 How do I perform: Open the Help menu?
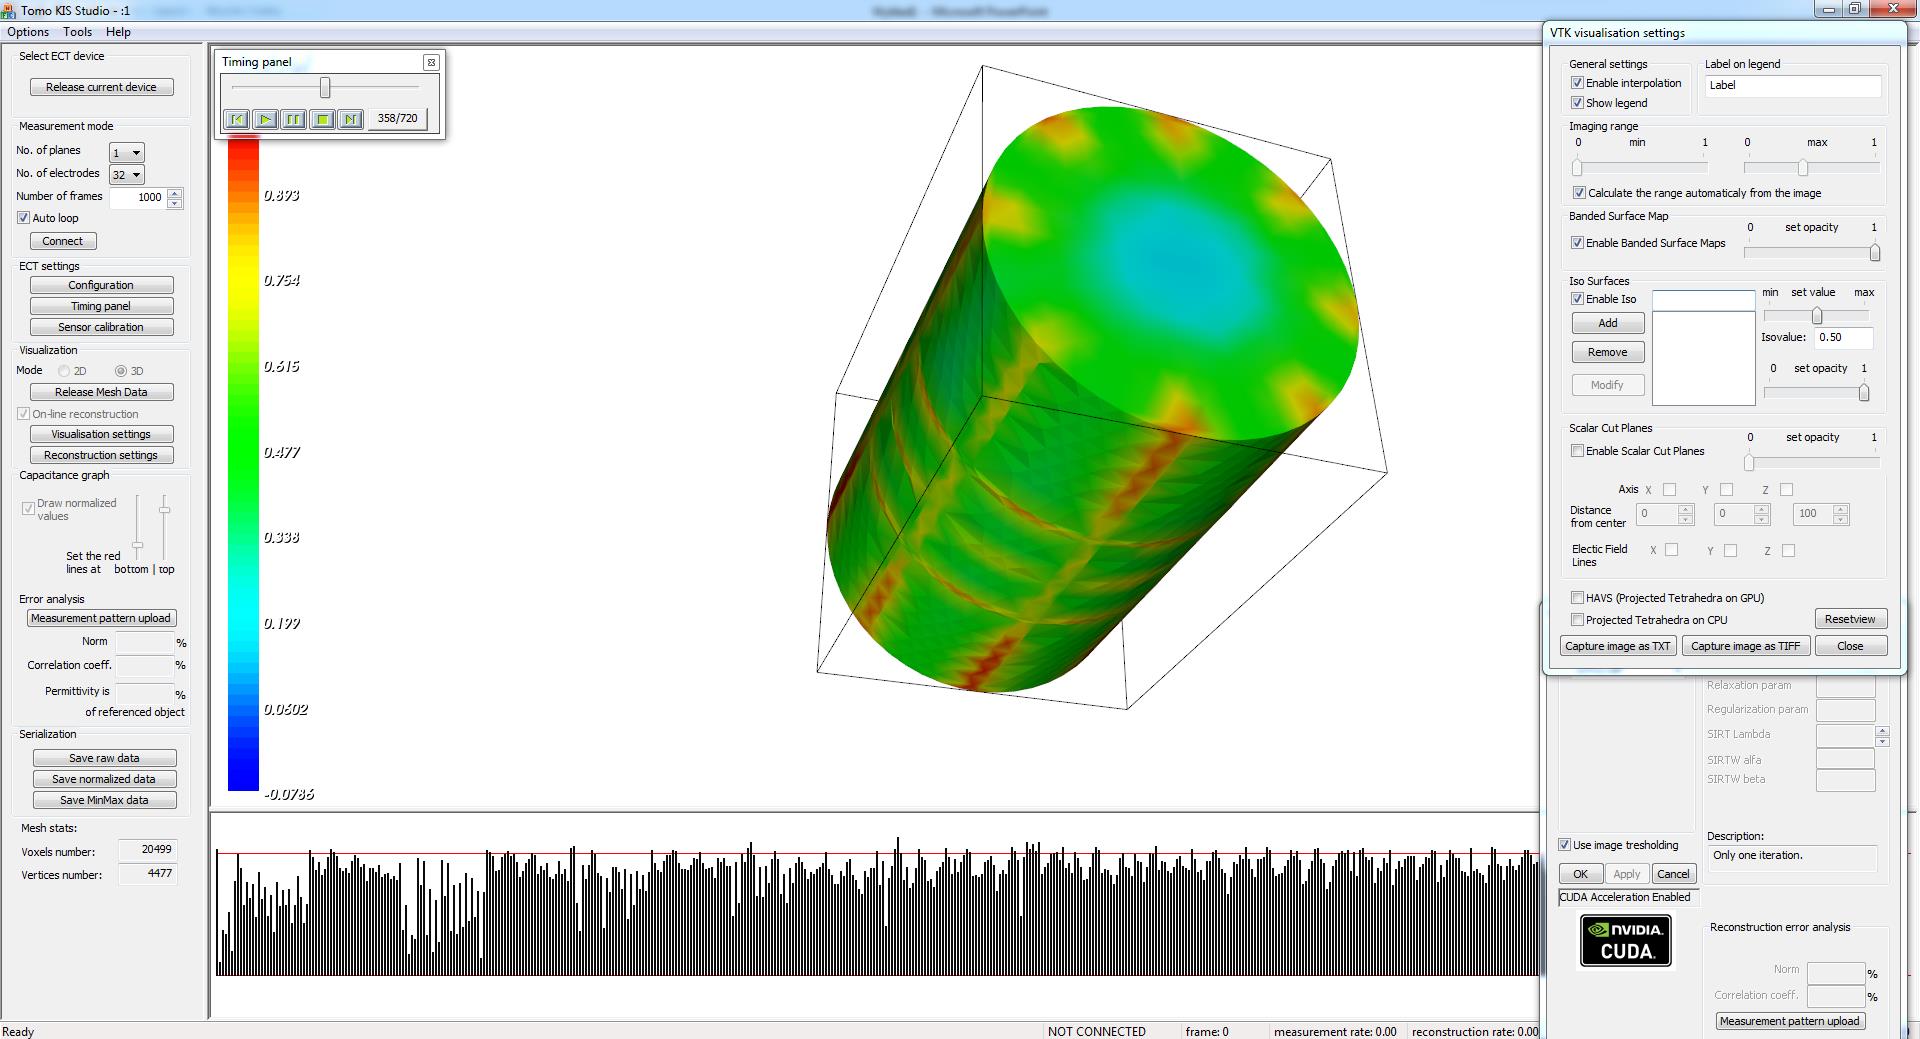click(118, 32)
